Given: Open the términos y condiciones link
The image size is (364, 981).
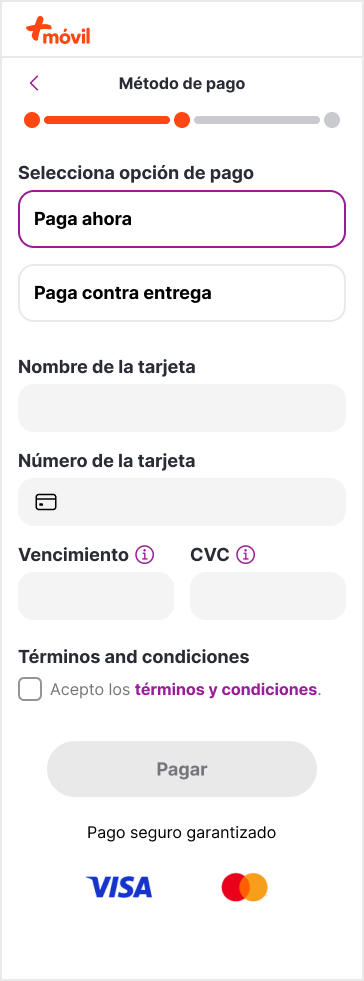Looking at the screenshot, I should pyautogui.click(x=226, y=689).
